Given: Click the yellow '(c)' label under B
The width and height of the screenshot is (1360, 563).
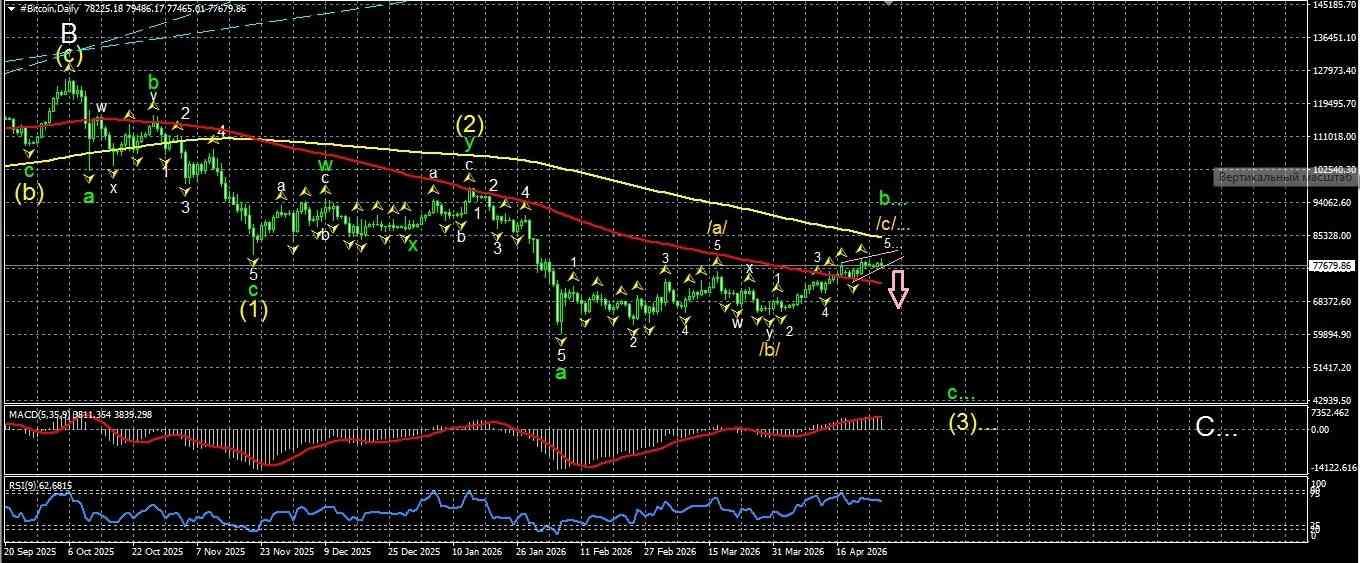Looking at the screenshot, I should pyautogui.click(x=69, y=56).
